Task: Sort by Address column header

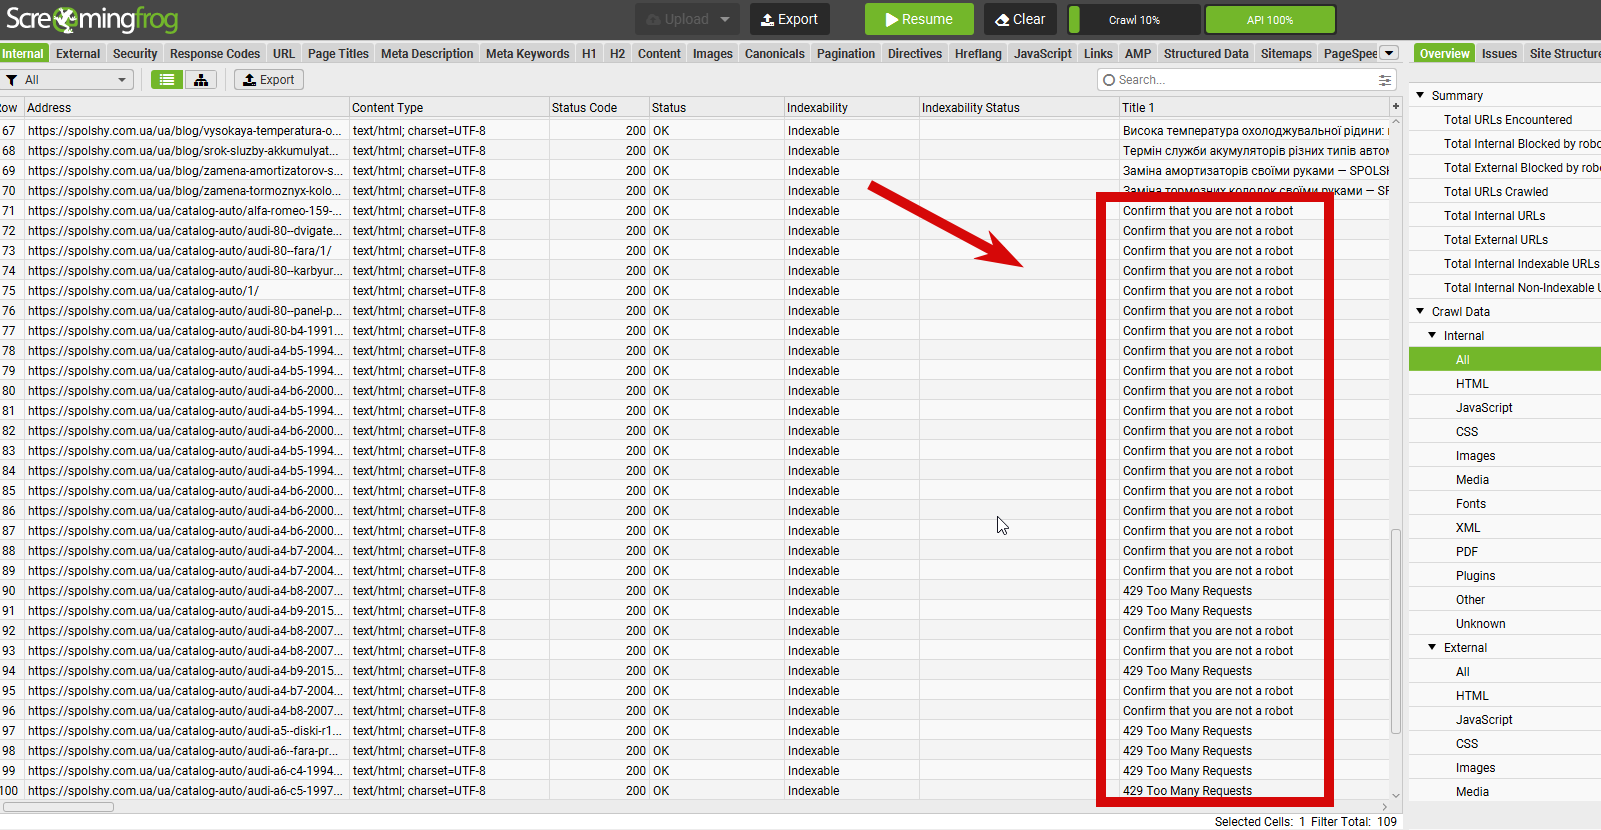Action: pos(186,107)
